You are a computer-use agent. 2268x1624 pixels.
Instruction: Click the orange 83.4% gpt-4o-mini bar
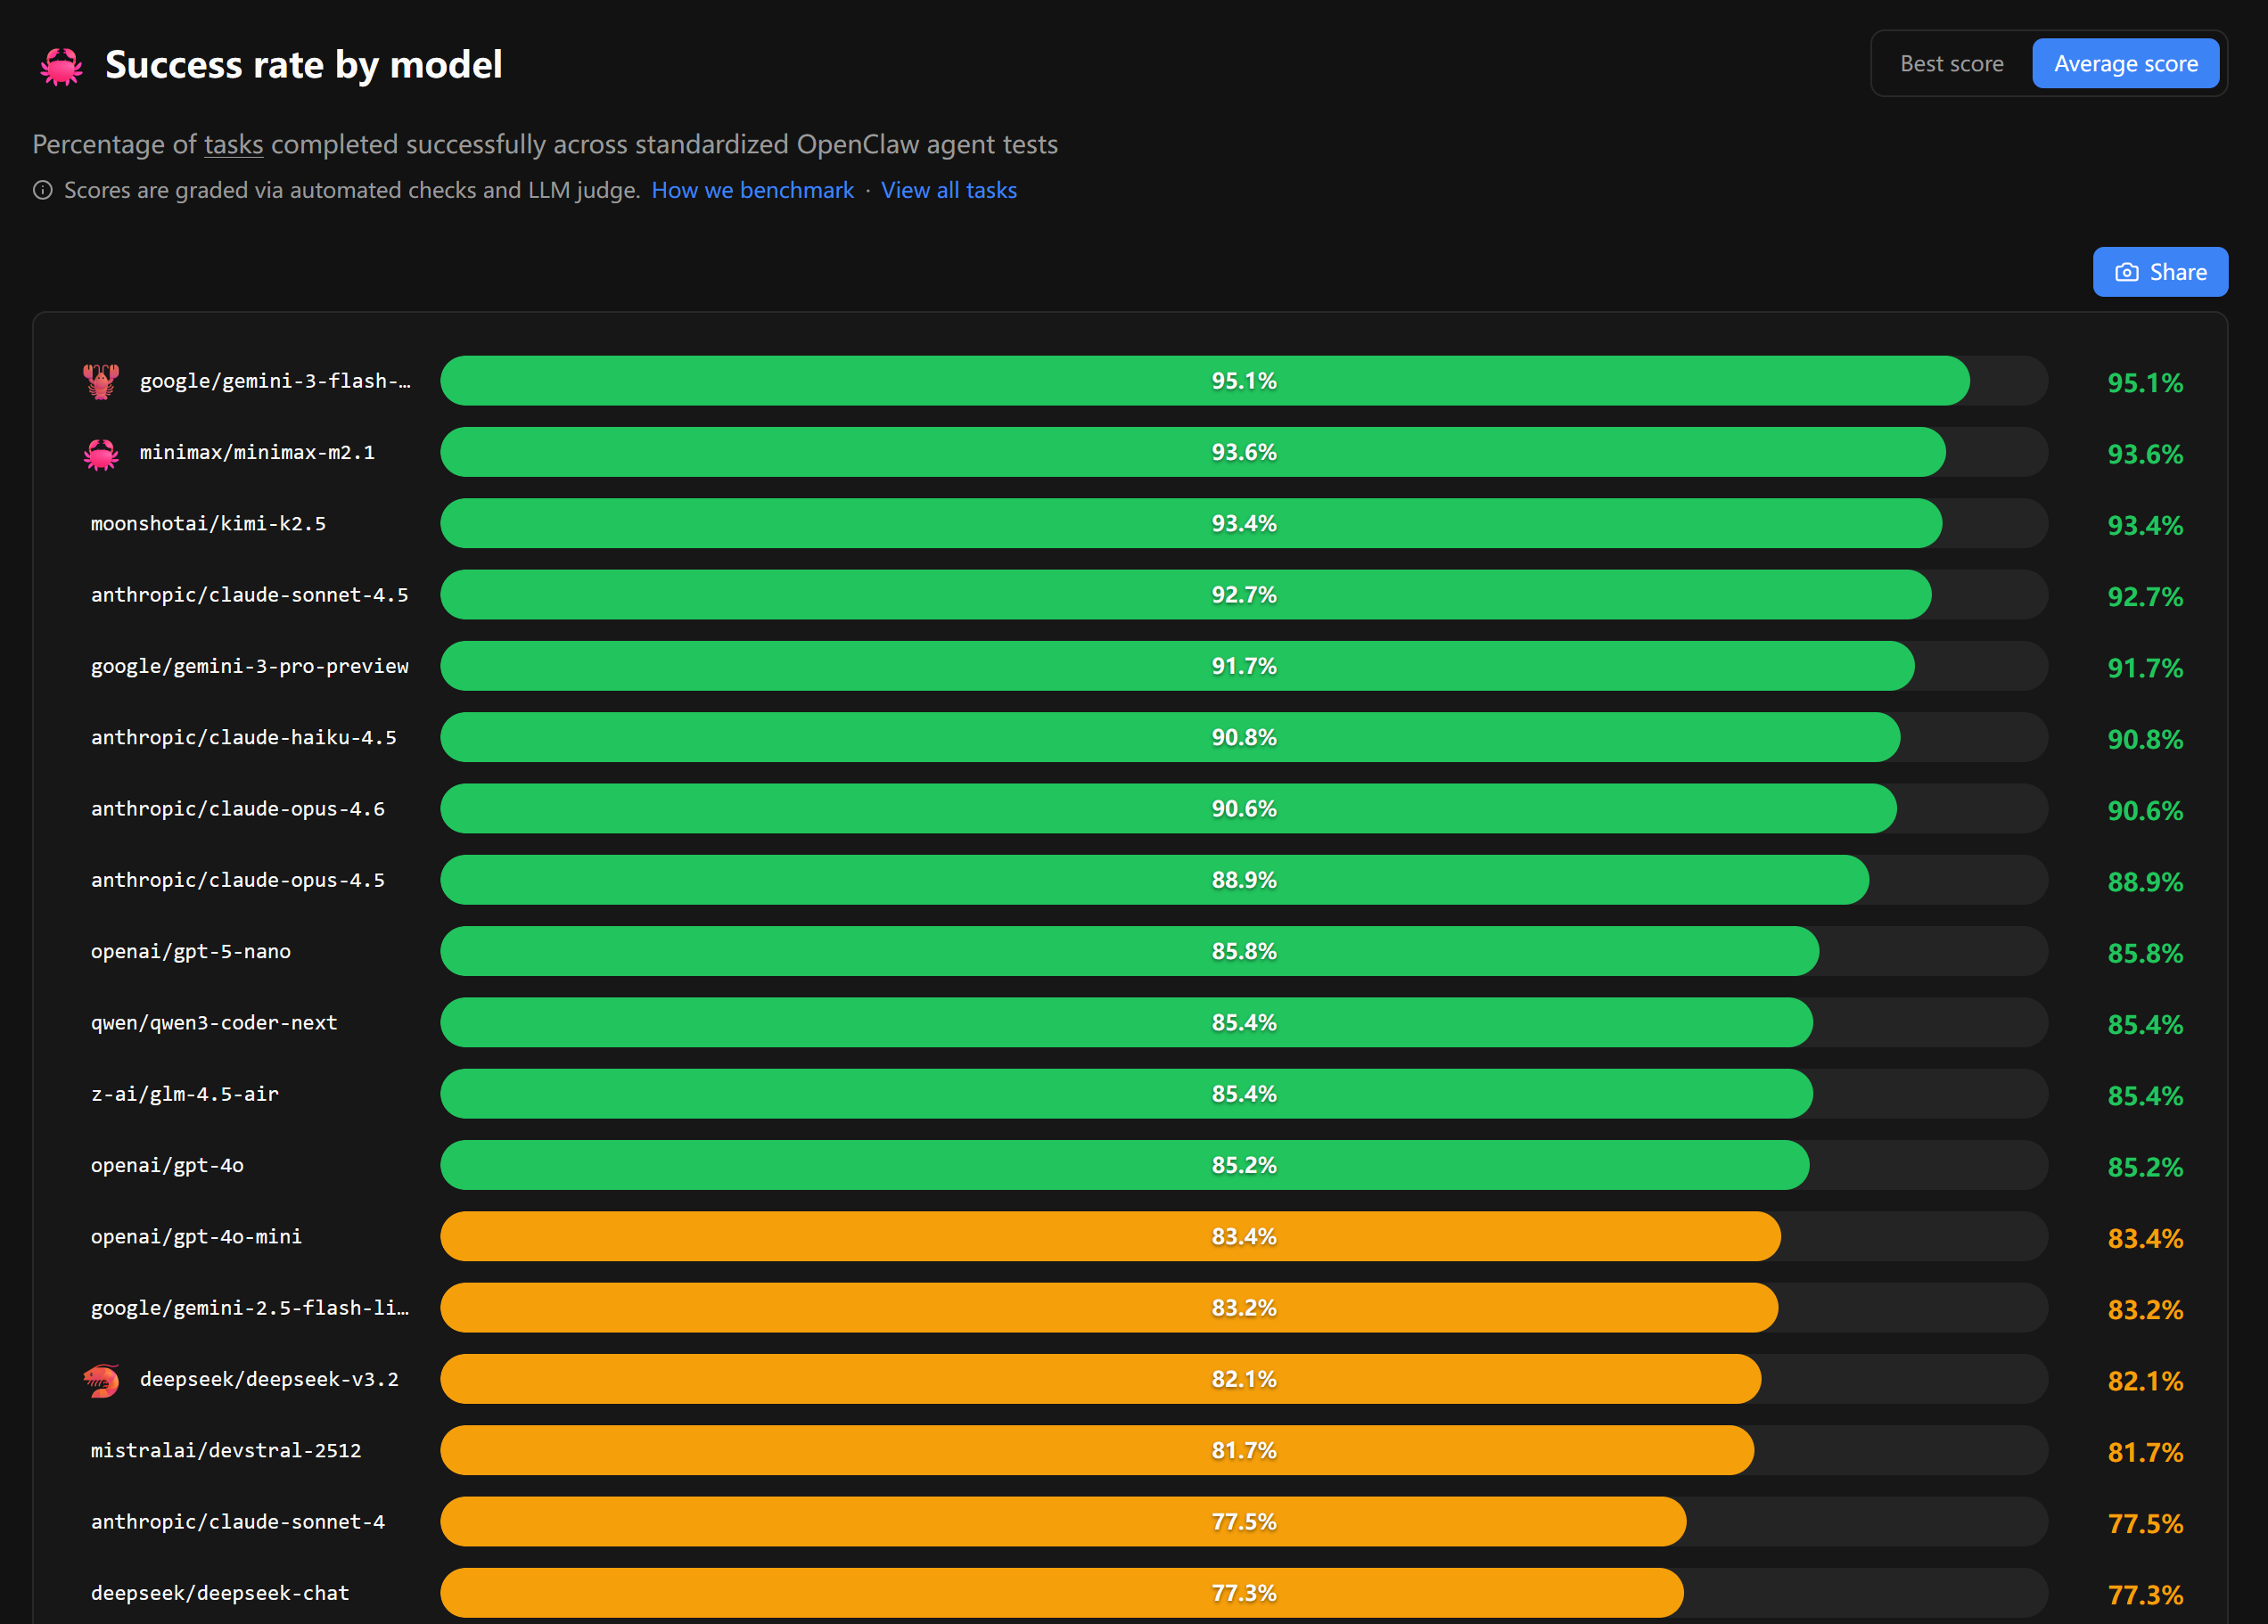tap(1110, 1237)
